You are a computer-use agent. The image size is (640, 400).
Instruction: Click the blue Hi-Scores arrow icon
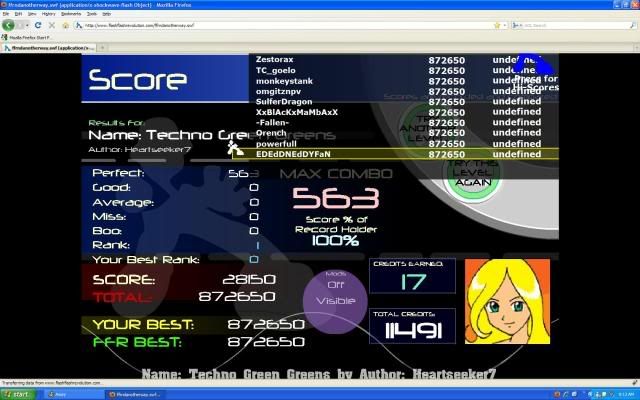[x=529, y=65]
